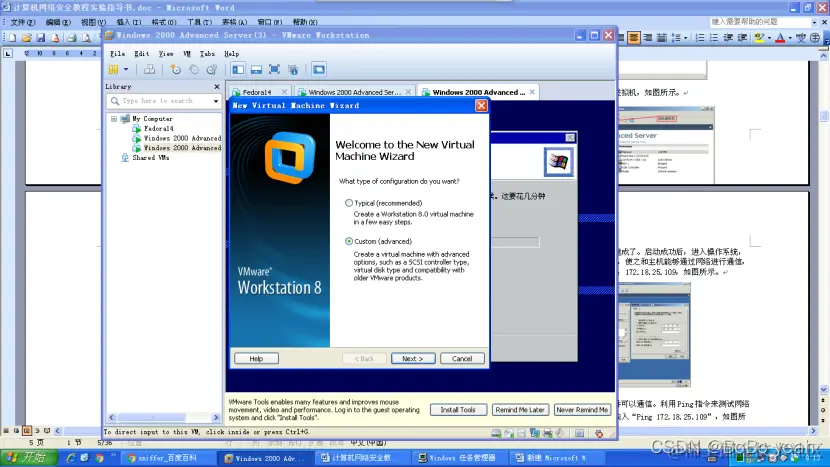This screenshot has width=830, height=467.
Task: Click Word's new document toolbar icon
Action: click(13, 38)
